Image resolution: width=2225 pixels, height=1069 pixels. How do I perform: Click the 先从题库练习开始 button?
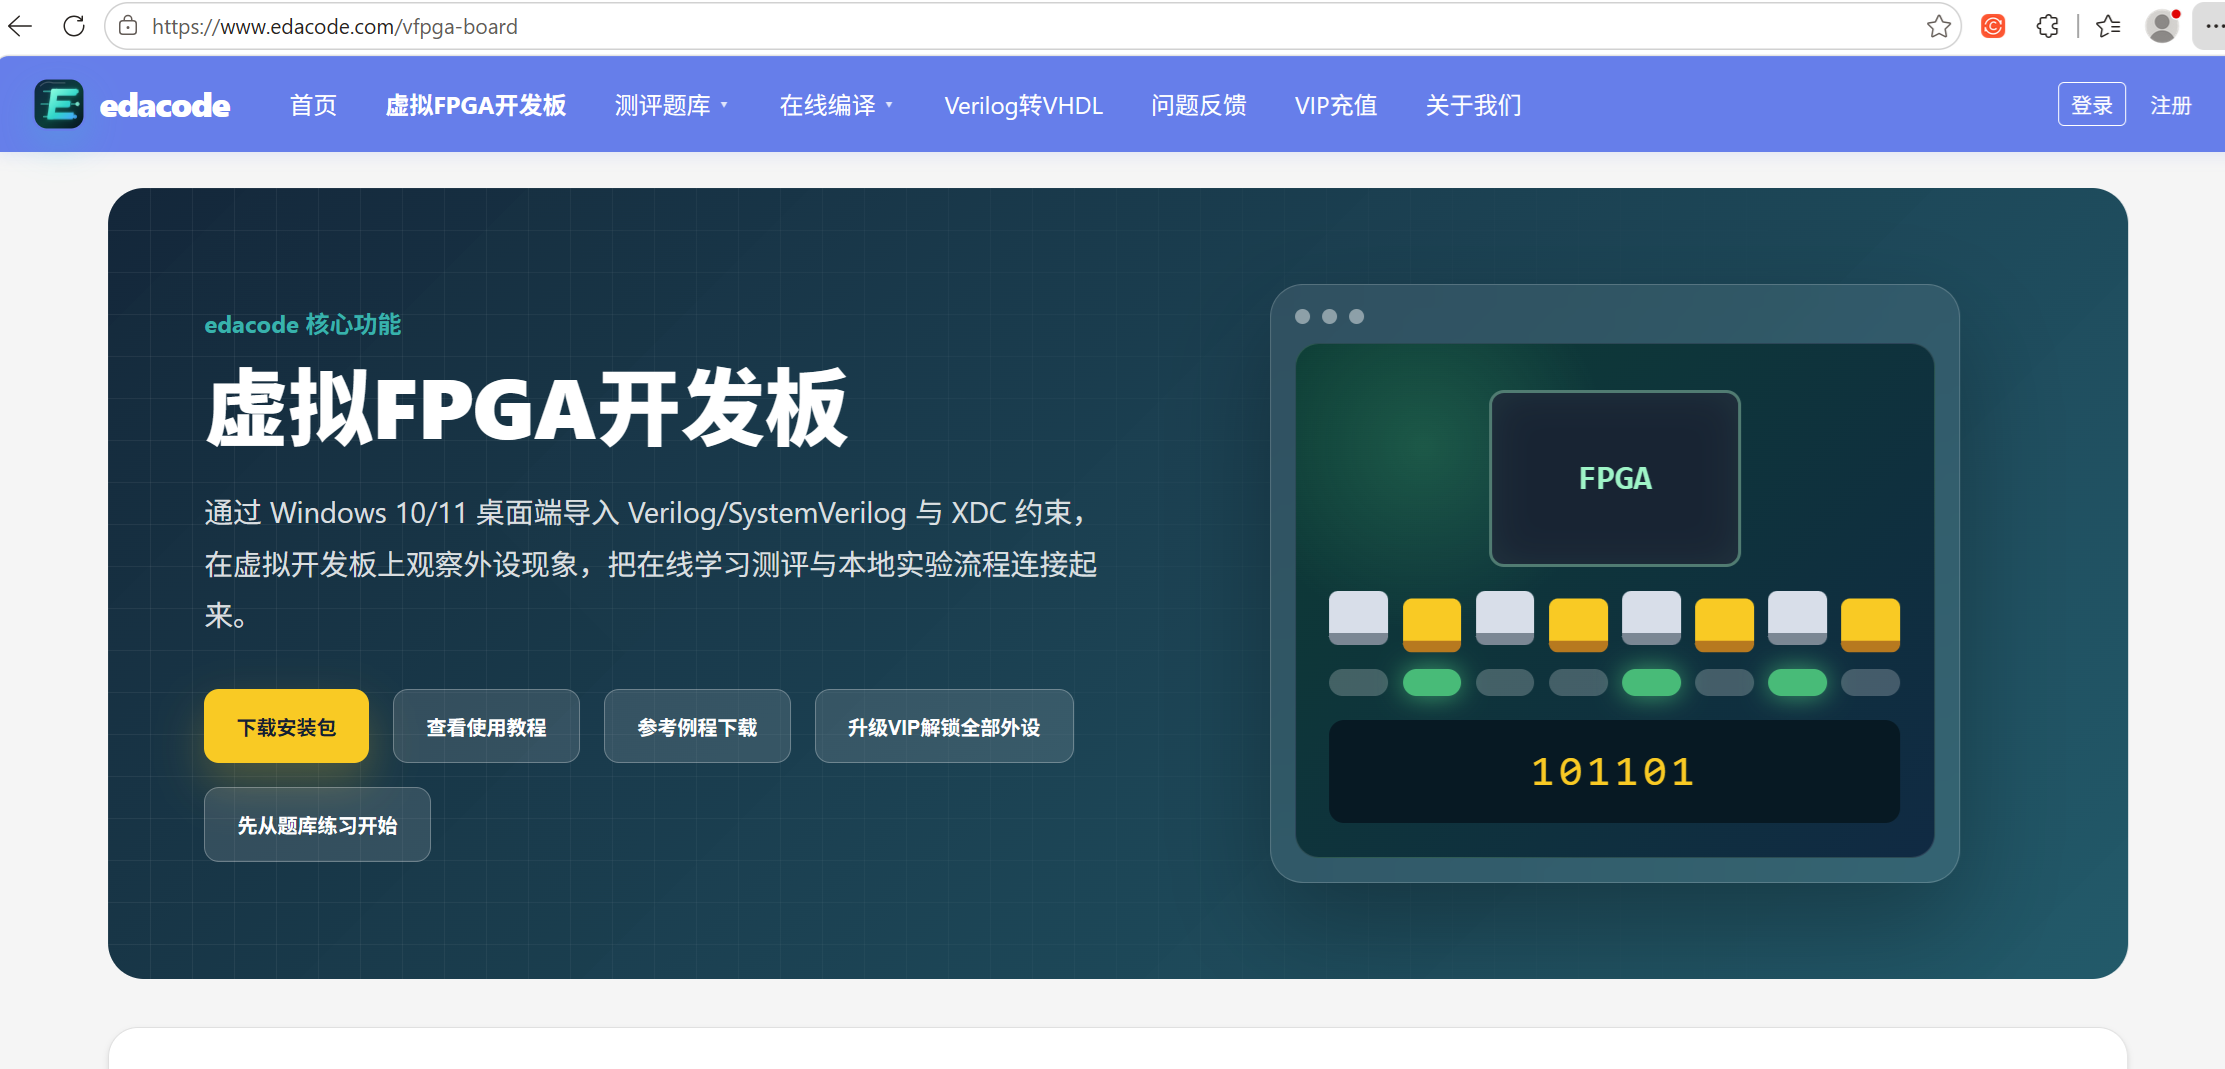(x=317, y=824)
